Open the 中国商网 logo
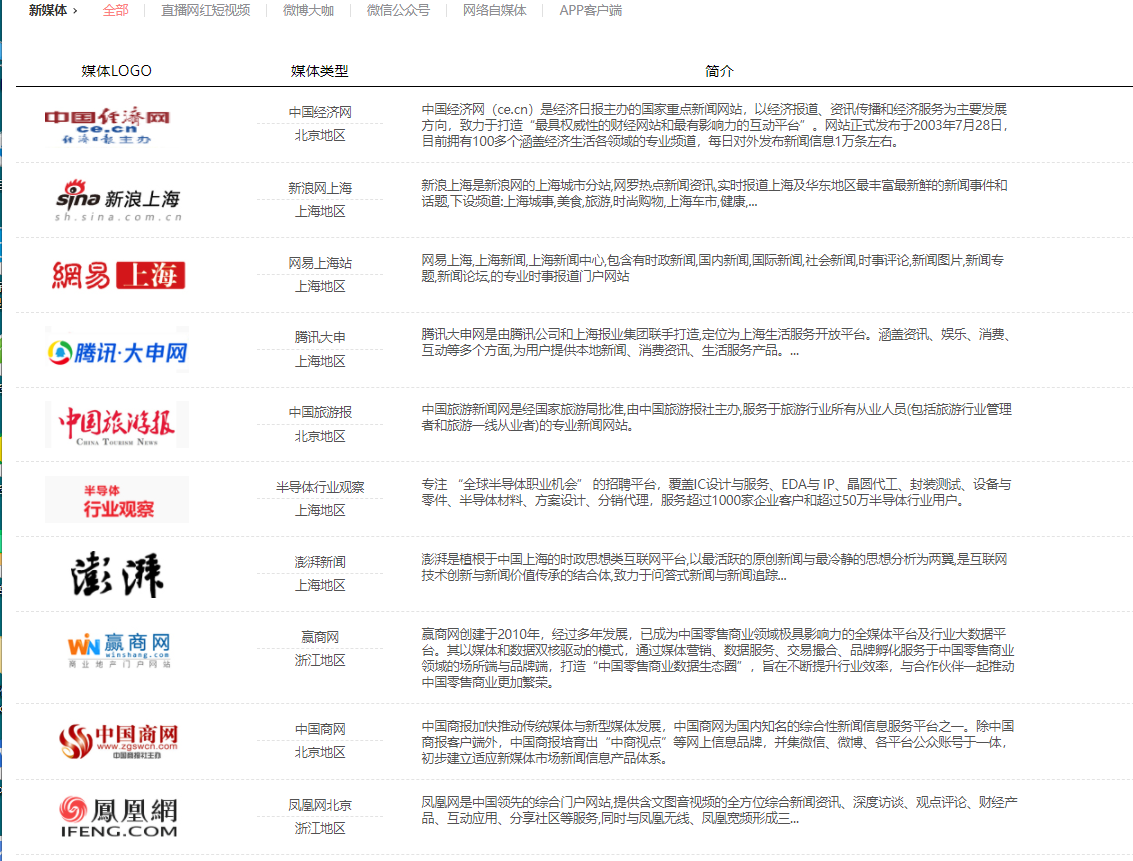The width and height of the screenshot is (1133, 861). pyautogui.click(x=119, y=742)
